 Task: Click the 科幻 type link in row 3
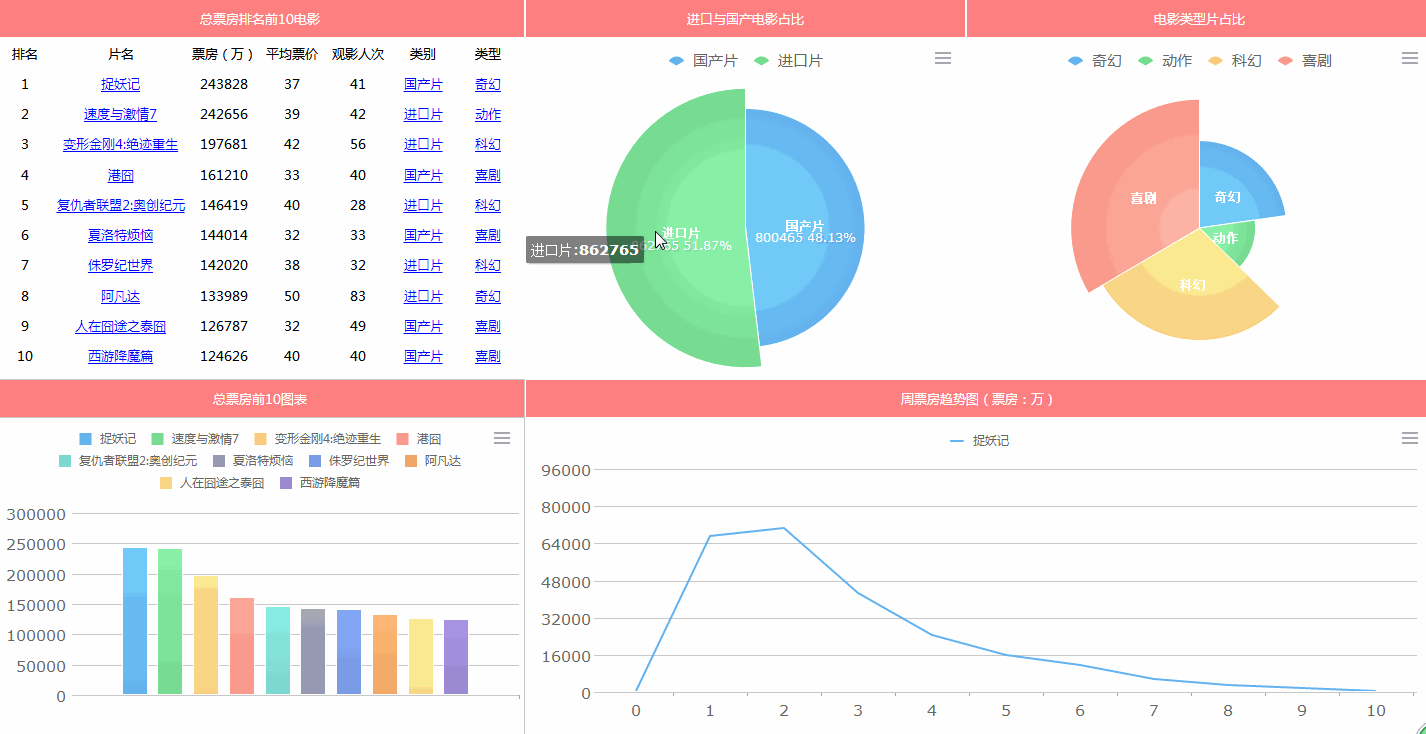(487, 144)
